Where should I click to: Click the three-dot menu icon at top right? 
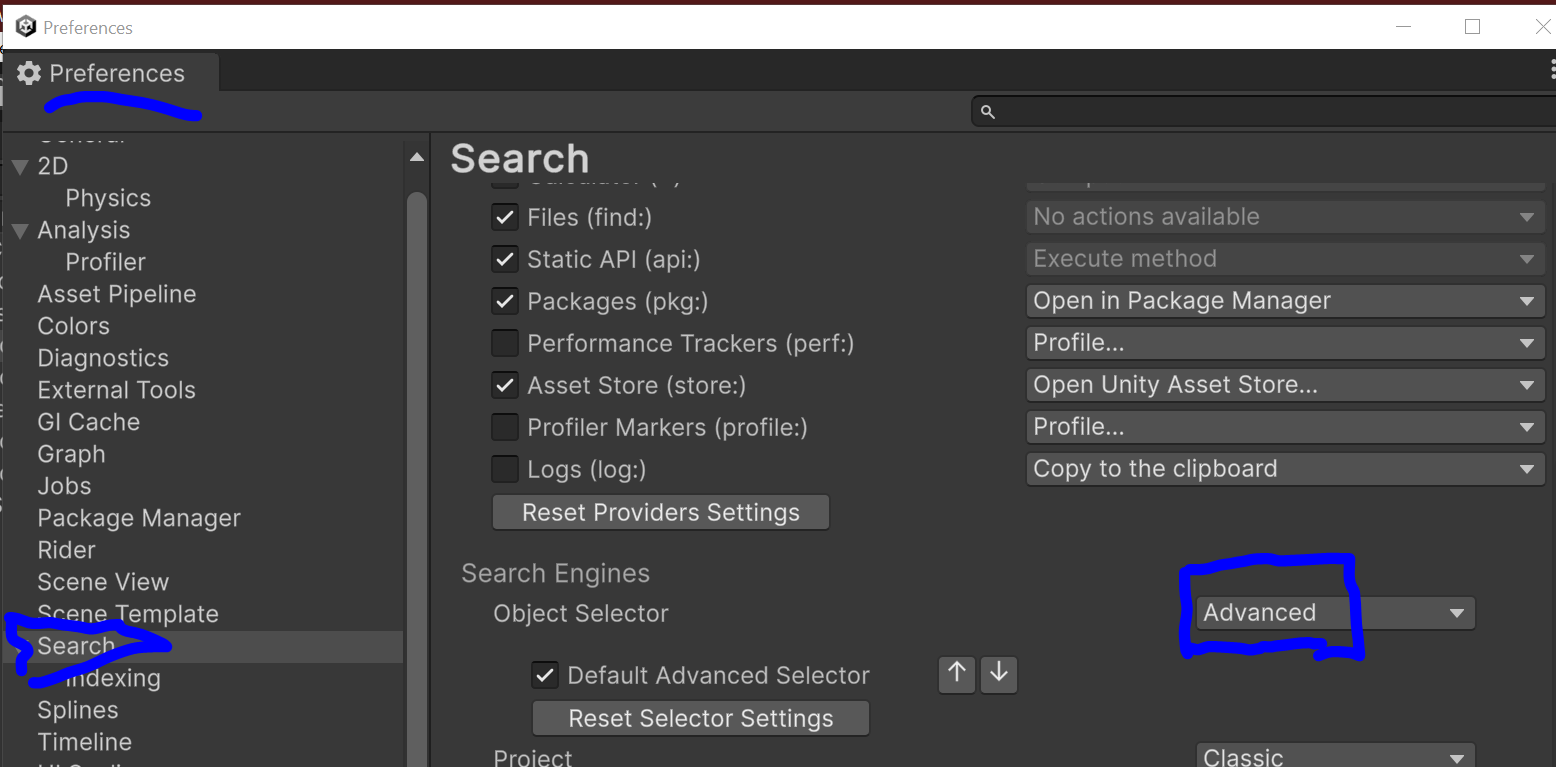pyautogui.click(x=1551, y=68)
